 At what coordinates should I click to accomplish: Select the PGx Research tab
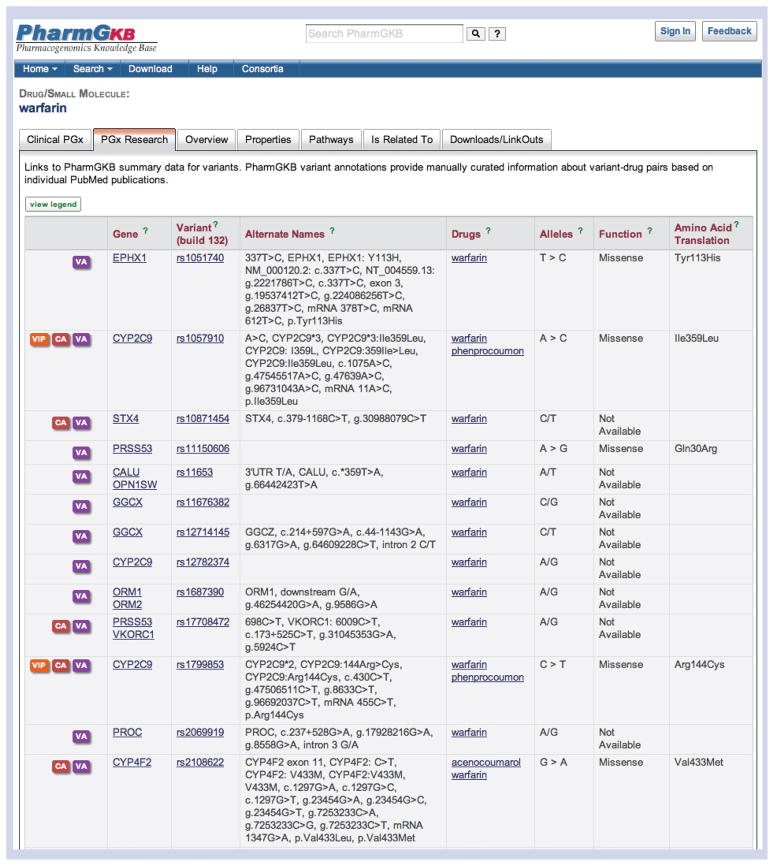point(134,140)
